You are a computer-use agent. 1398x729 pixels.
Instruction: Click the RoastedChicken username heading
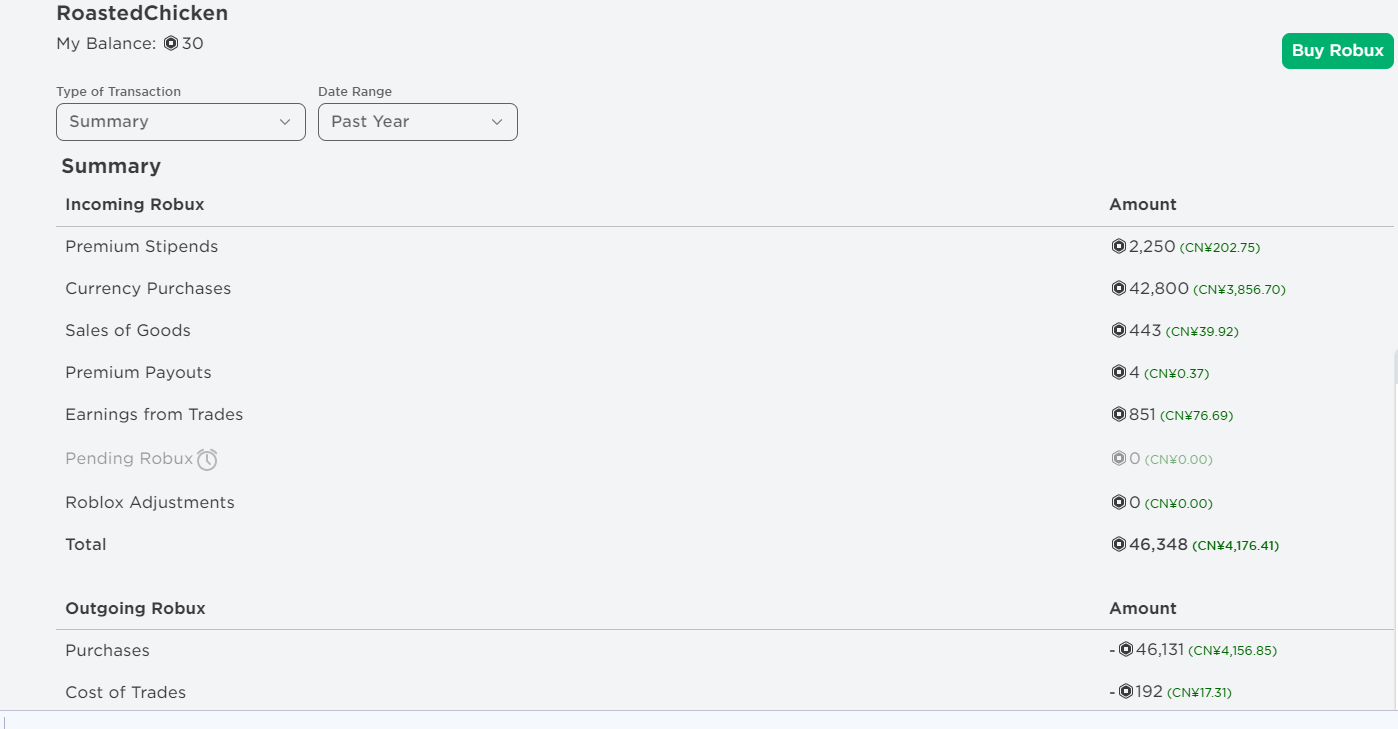(x=142, y=14)
